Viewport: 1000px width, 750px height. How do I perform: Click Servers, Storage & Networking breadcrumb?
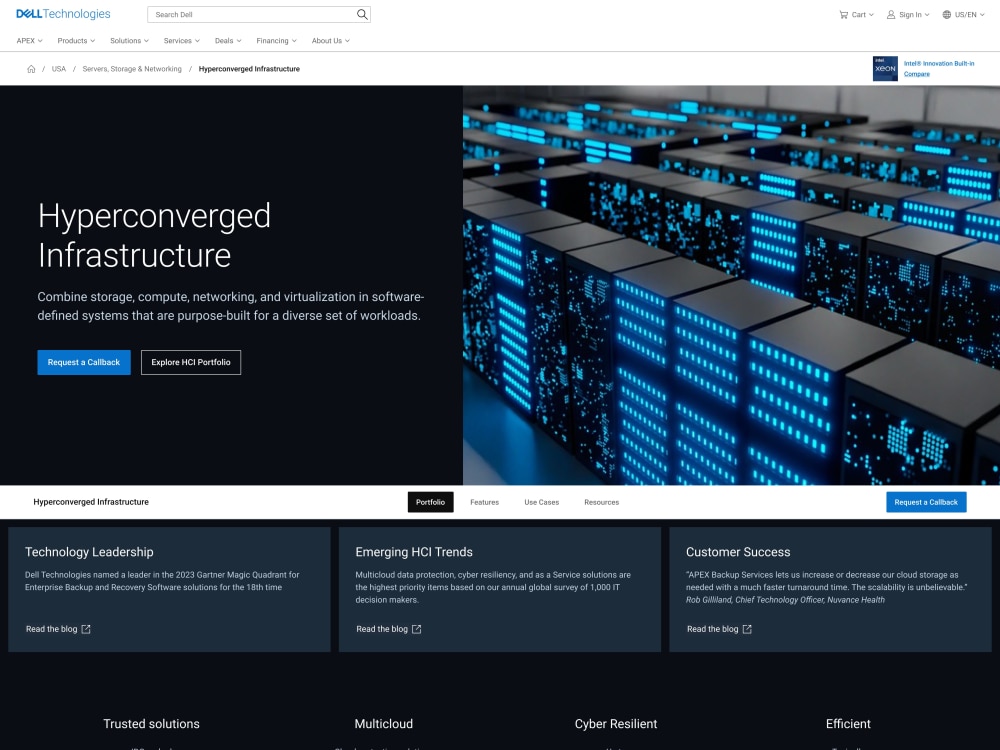[132, 69]
